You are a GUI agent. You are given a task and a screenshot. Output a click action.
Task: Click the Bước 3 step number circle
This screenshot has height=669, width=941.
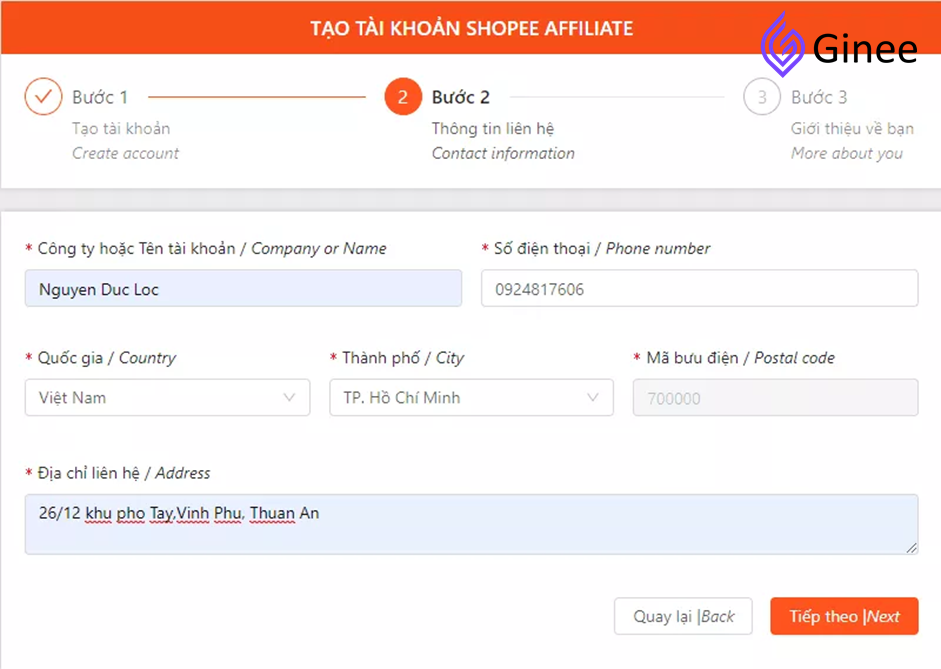pos(762,97)
